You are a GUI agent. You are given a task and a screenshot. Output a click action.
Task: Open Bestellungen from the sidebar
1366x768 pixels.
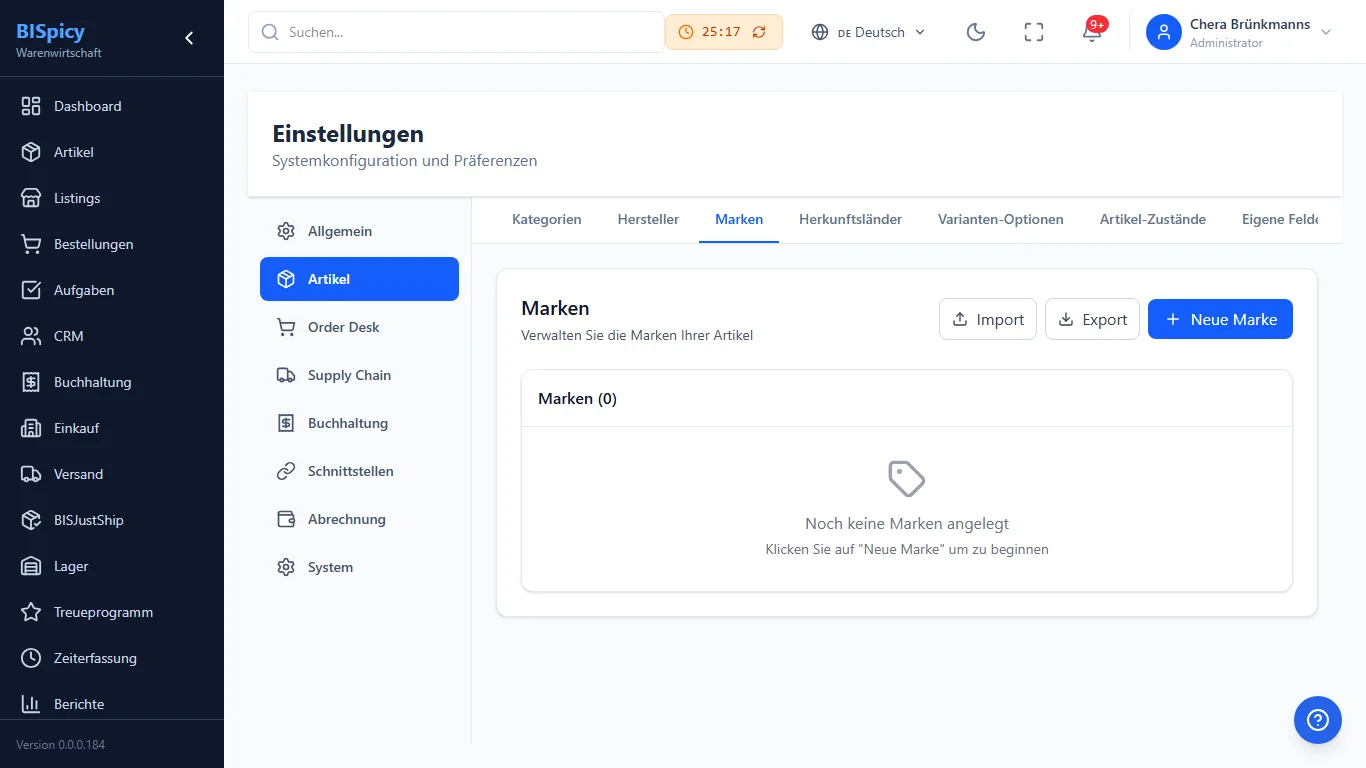[112, 244]
